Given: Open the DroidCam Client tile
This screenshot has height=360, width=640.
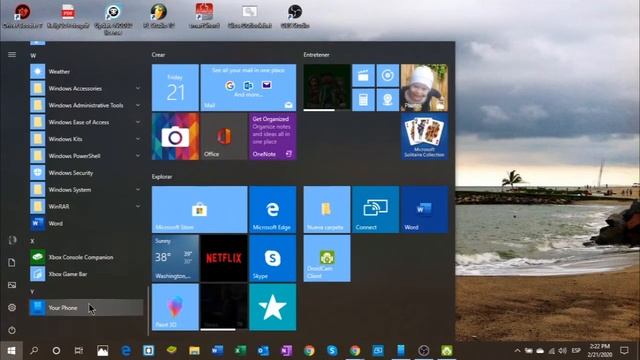Looking at the screenshot, I should point(327,258).
